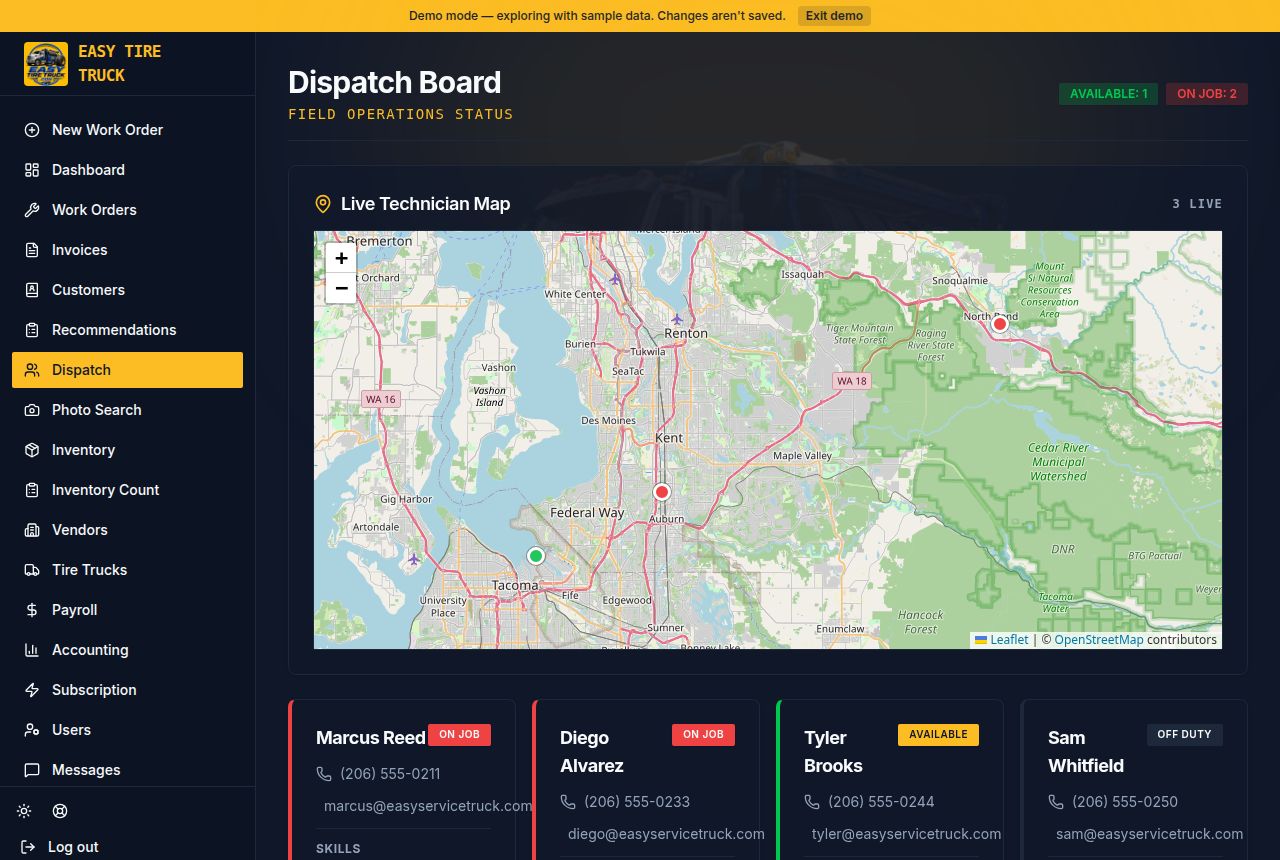The width and height of the screenshot is (1280, 860).
Task: Click Sam Whitfield's phone number
Action: pyautogui.click(x=1125, y=802)
